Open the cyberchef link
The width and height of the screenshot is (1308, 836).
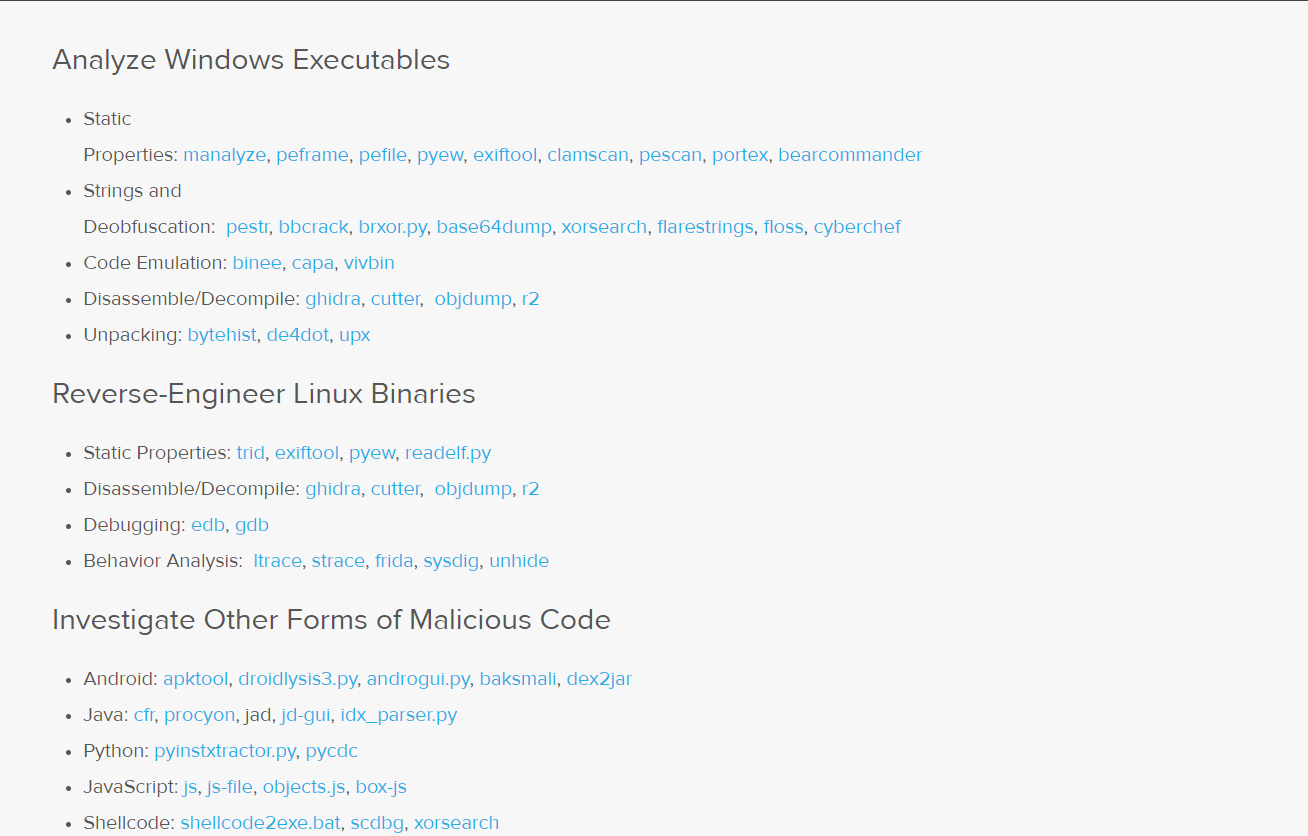[x=857, y=227]
